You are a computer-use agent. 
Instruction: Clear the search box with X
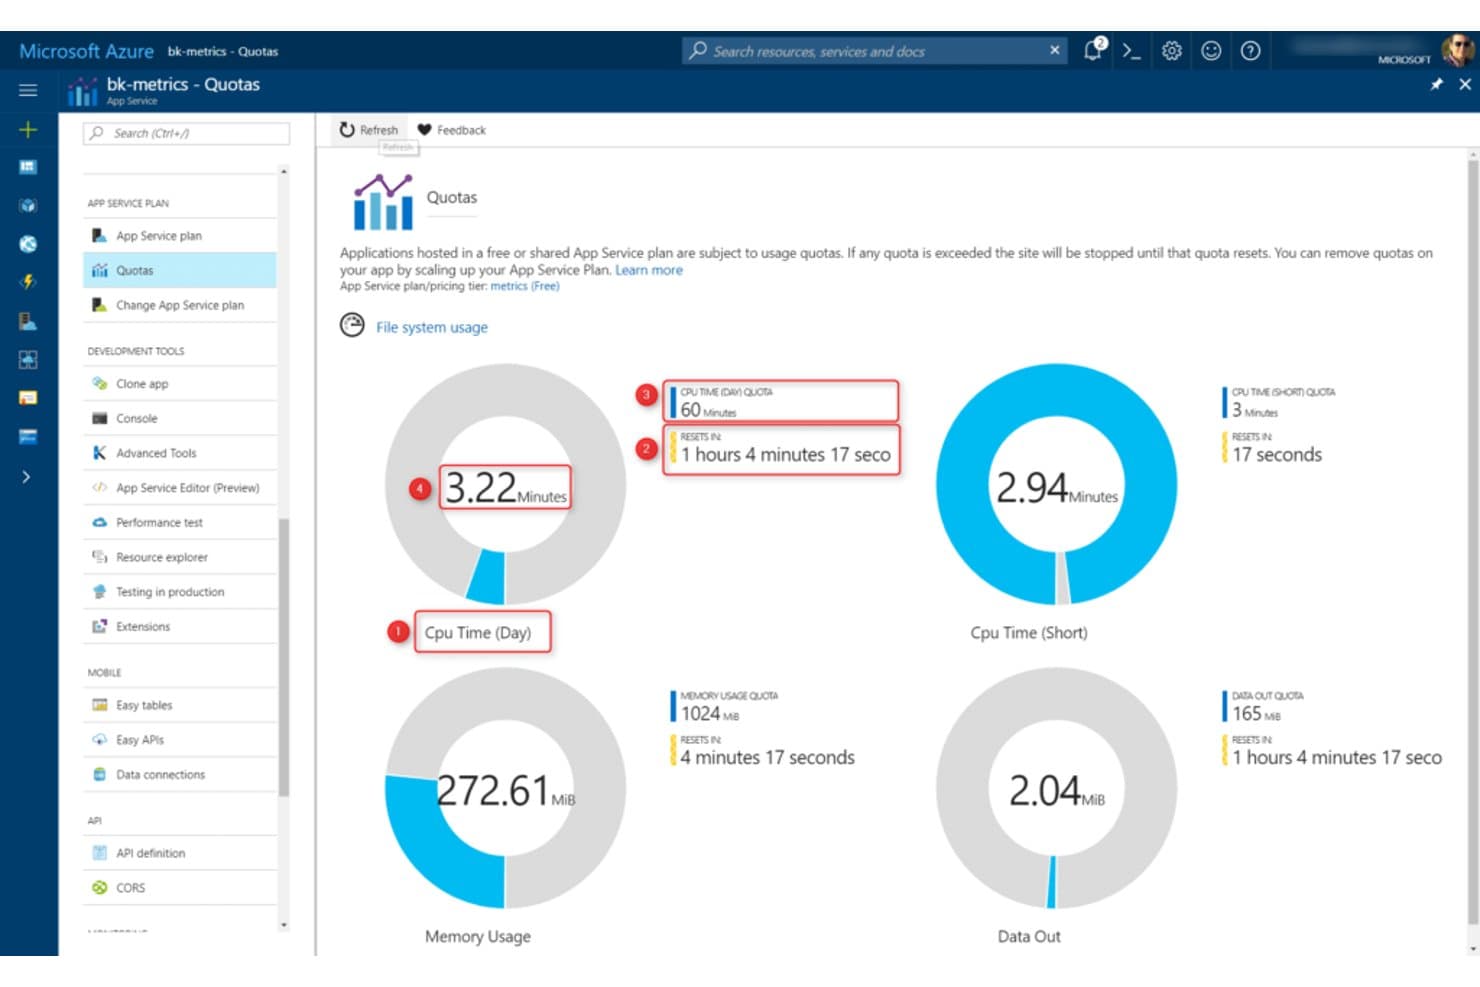coord(1054,50)
